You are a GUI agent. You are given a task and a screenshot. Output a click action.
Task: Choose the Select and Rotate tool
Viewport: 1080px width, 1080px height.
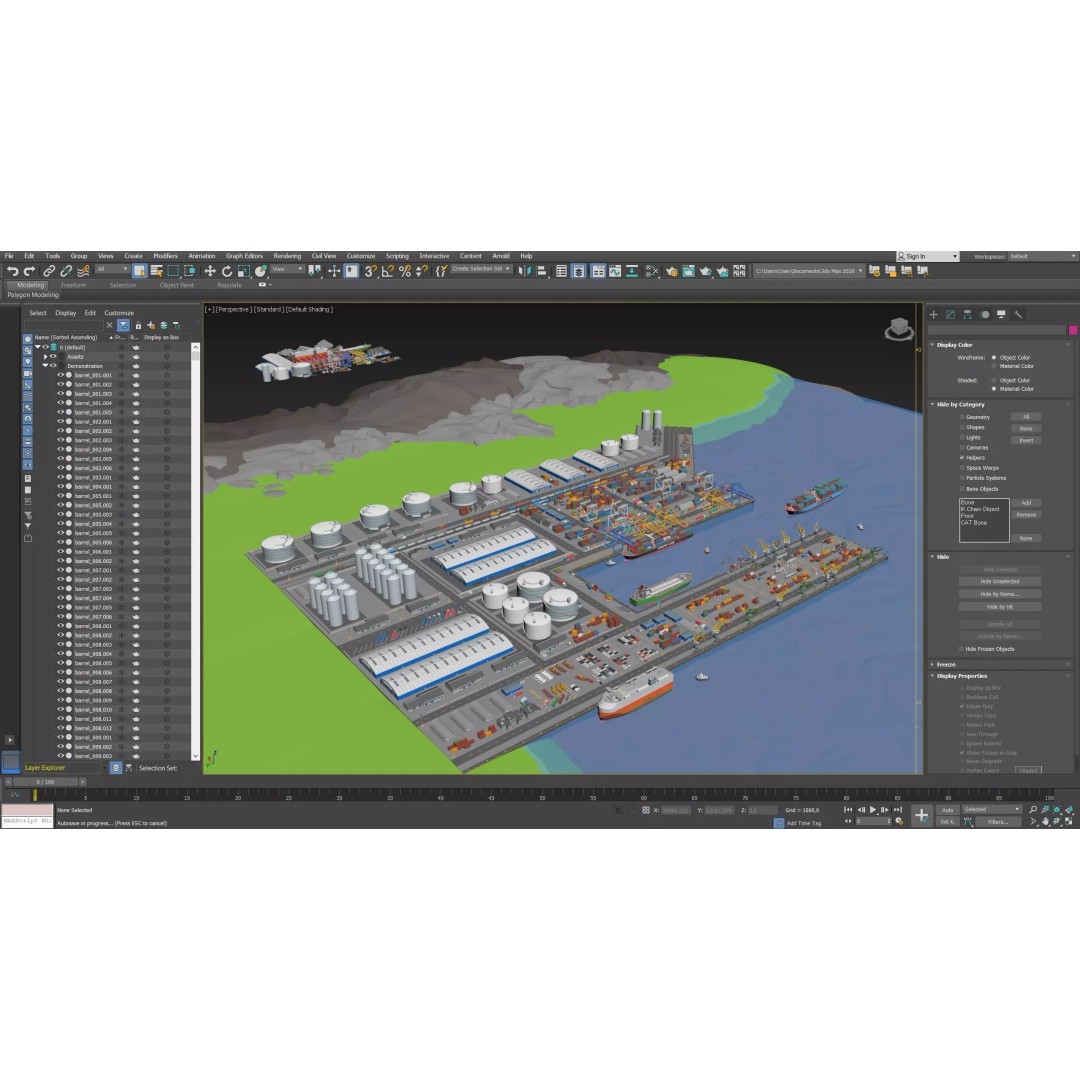(x=227, y=271)
